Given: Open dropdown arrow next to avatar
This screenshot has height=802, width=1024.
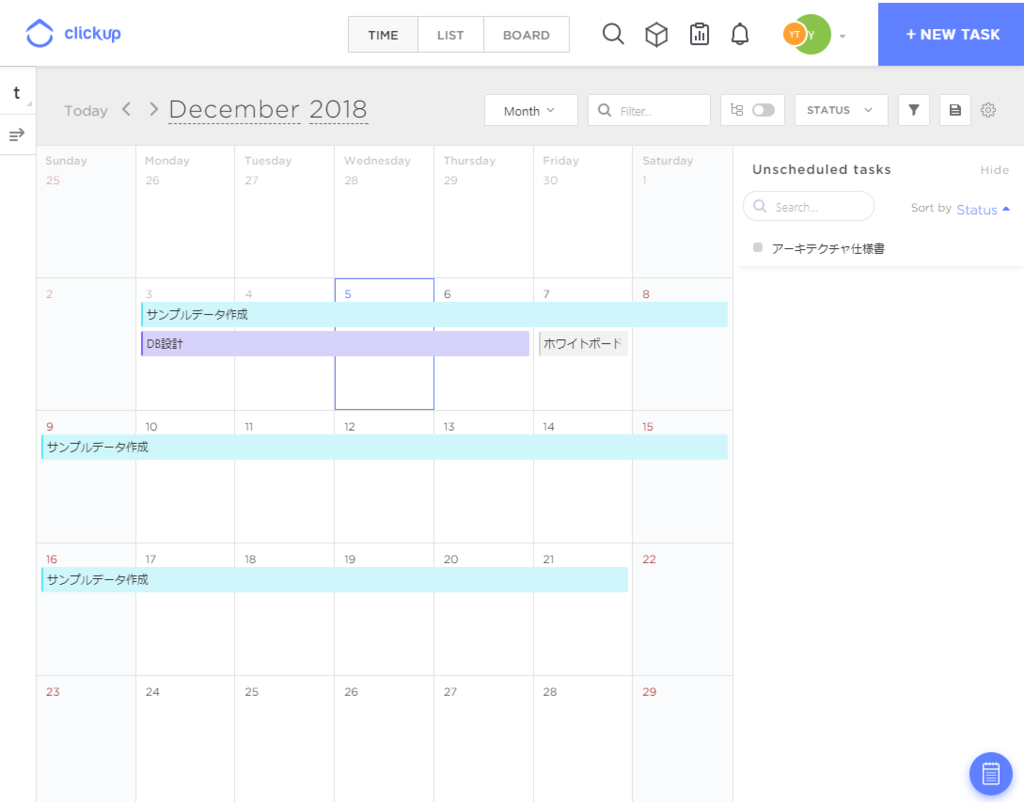Looking at the screenshot, I should tap(842, 36).
